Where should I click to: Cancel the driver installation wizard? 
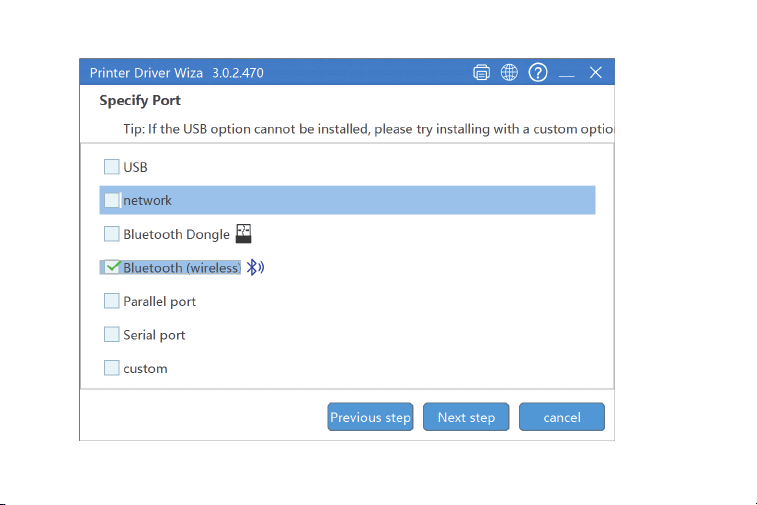coord(562,417)
